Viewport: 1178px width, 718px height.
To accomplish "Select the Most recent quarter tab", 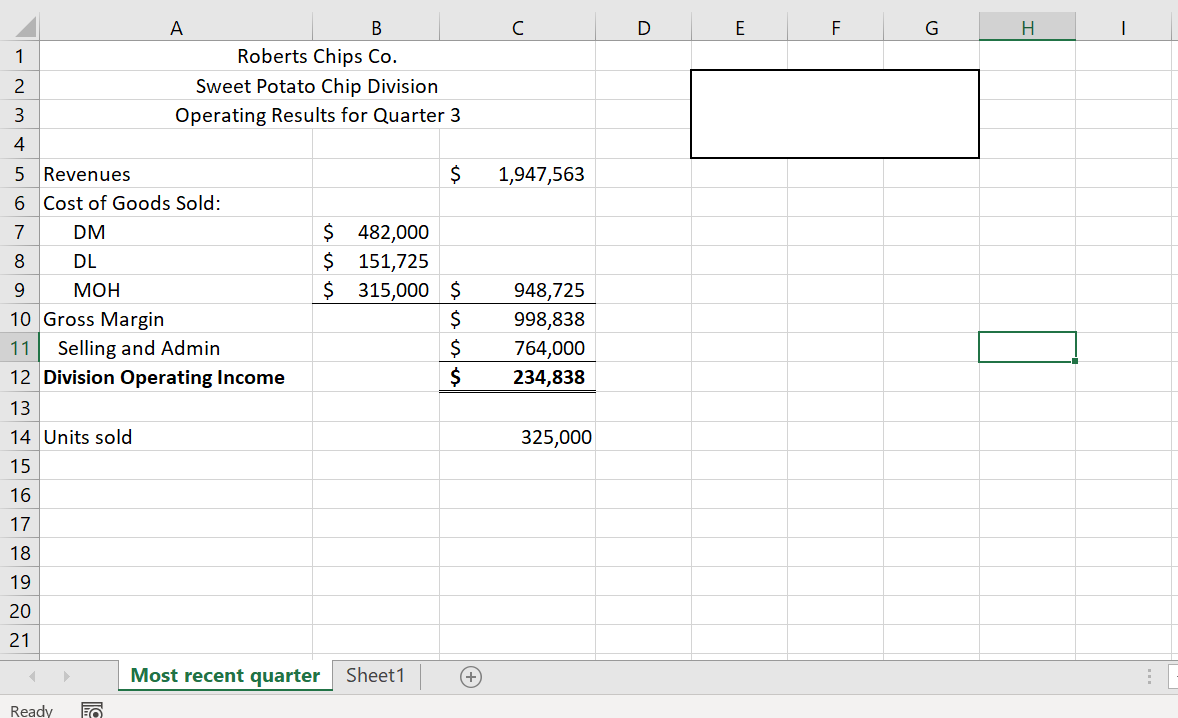I will 224,676.
